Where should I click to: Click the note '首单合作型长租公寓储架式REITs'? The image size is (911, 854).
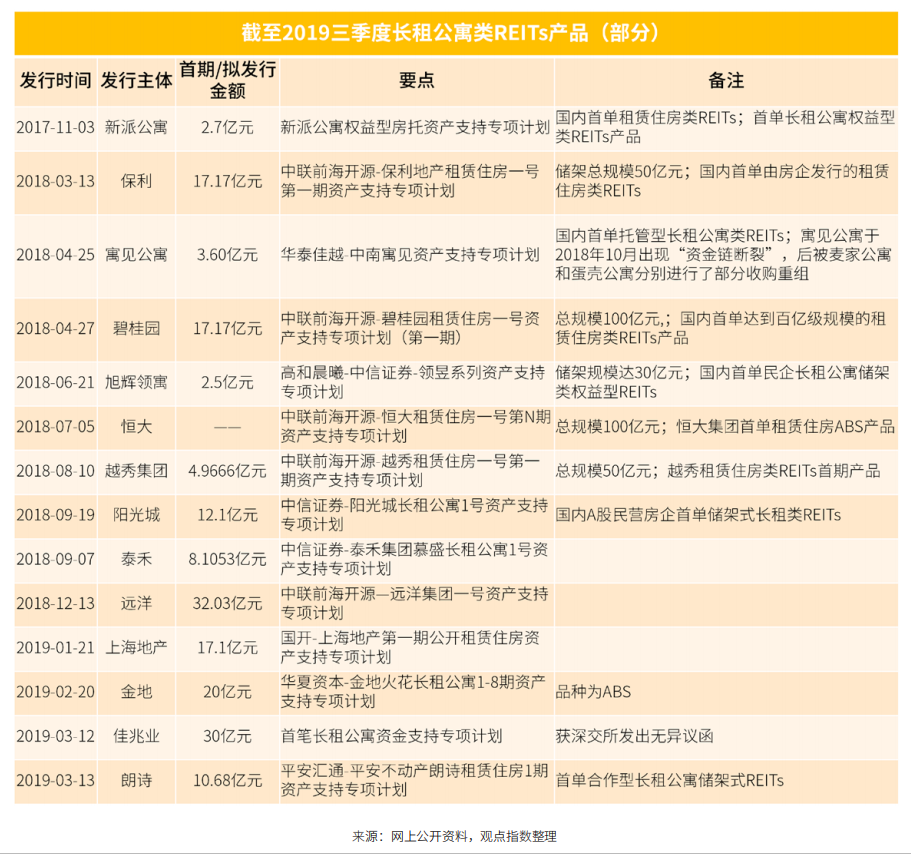coord(670,780)
